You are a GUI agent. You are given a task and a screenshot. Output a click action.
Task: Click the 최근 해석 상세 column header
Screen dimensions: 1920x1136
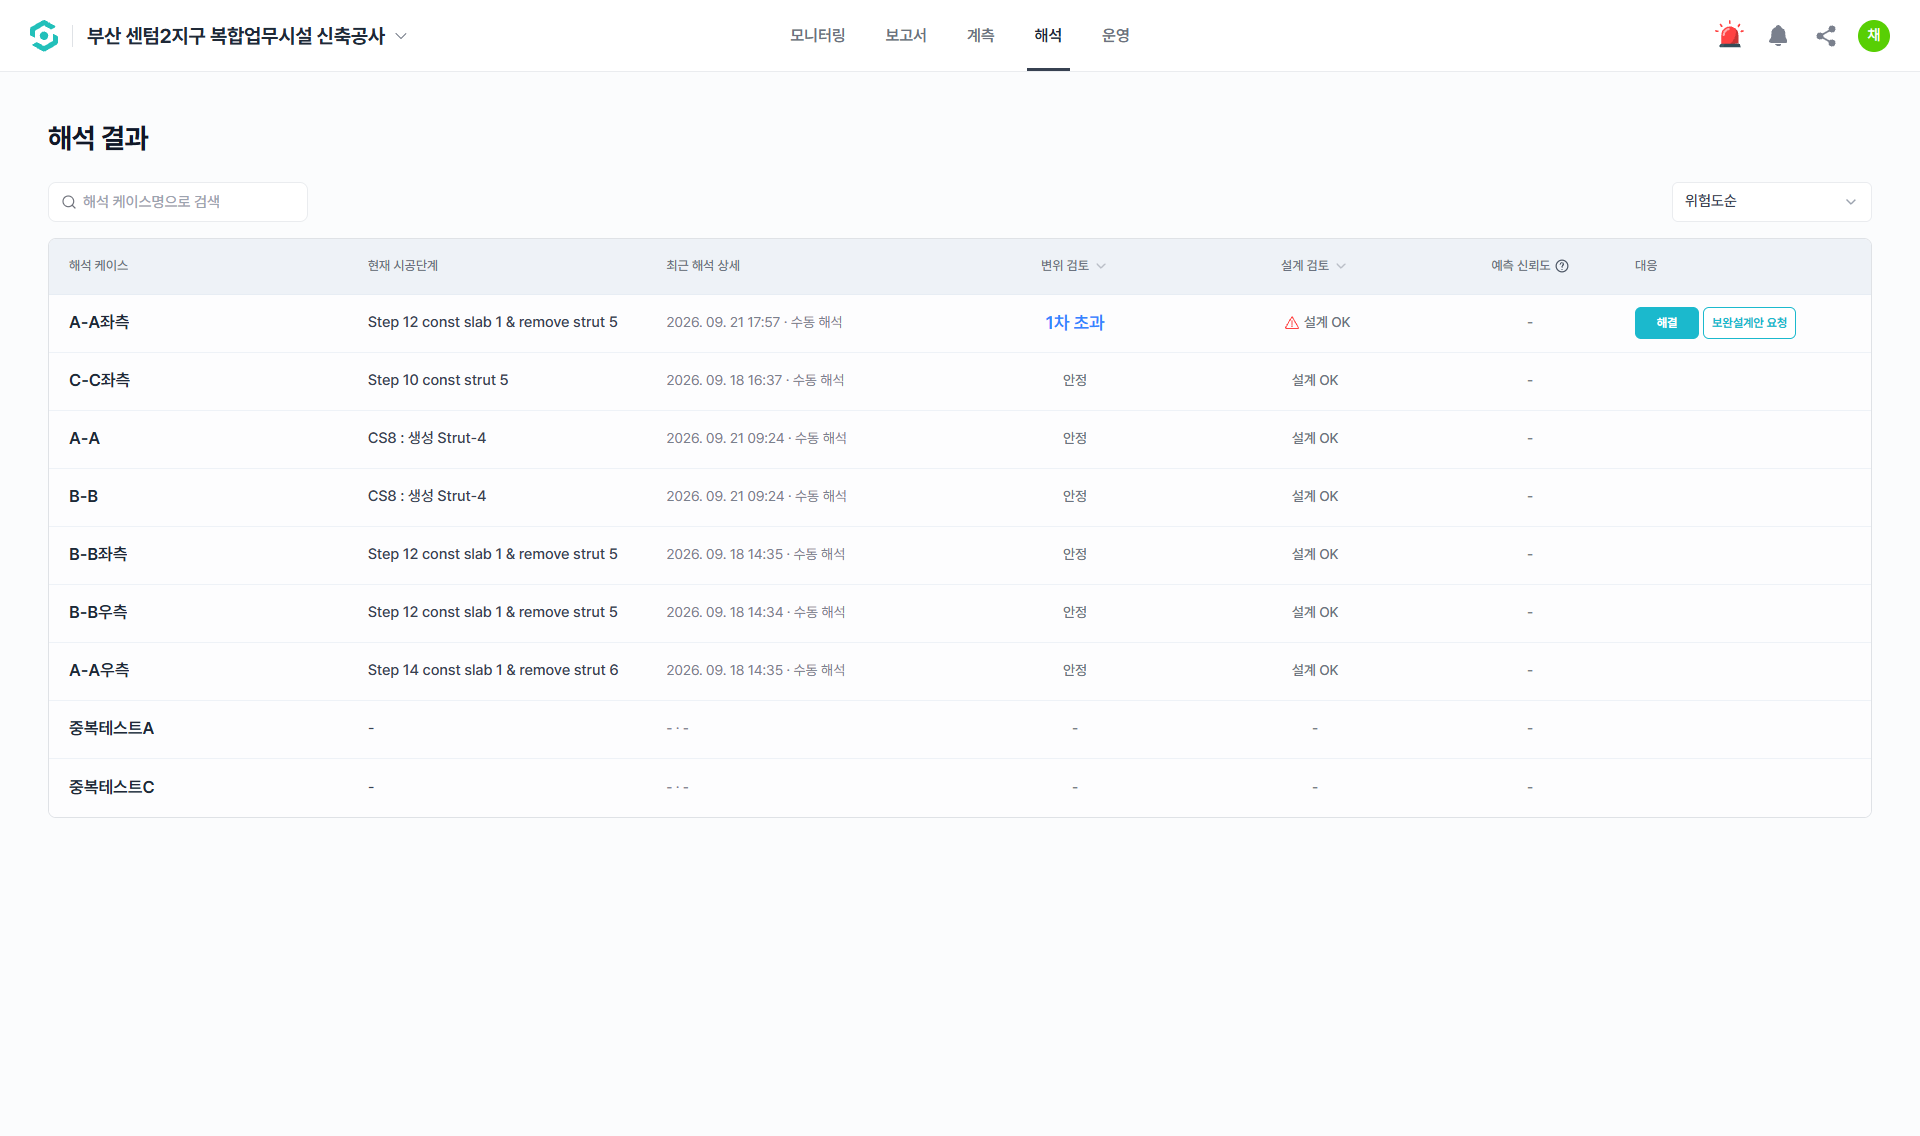tap(703, 266)
